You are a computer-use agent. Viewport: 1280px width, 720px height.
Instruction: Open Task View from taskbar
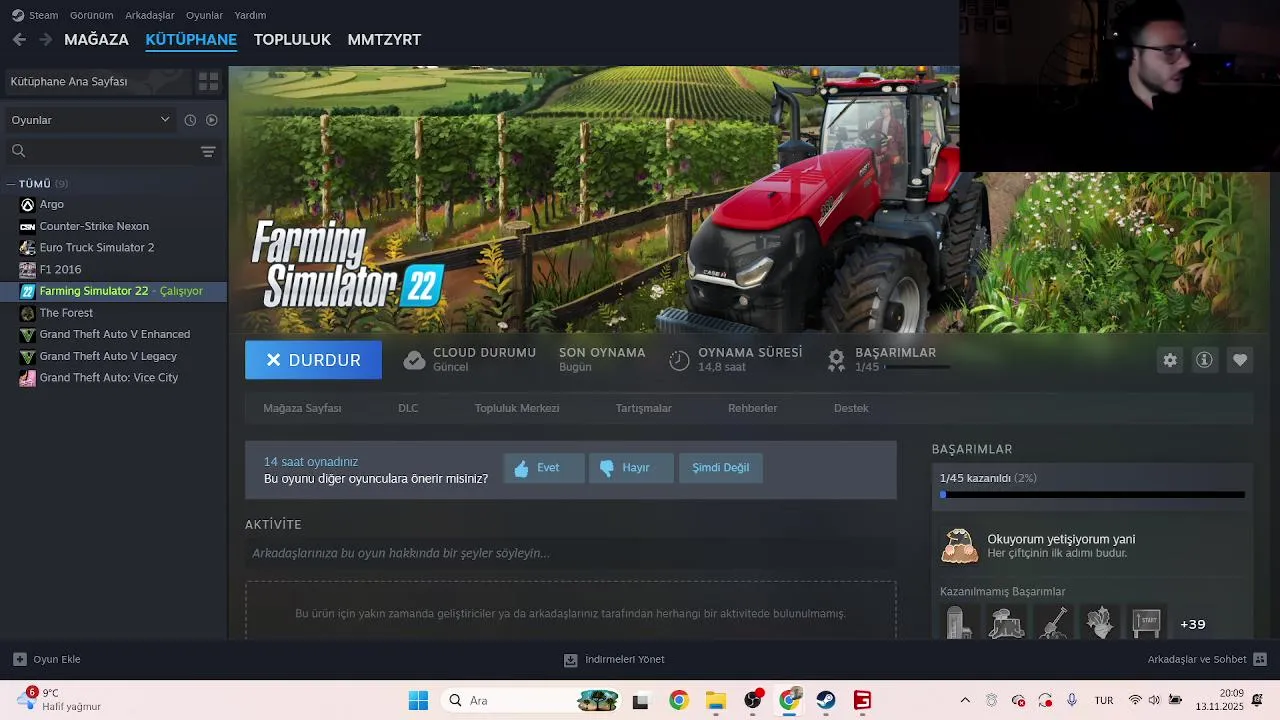point(640,700)
